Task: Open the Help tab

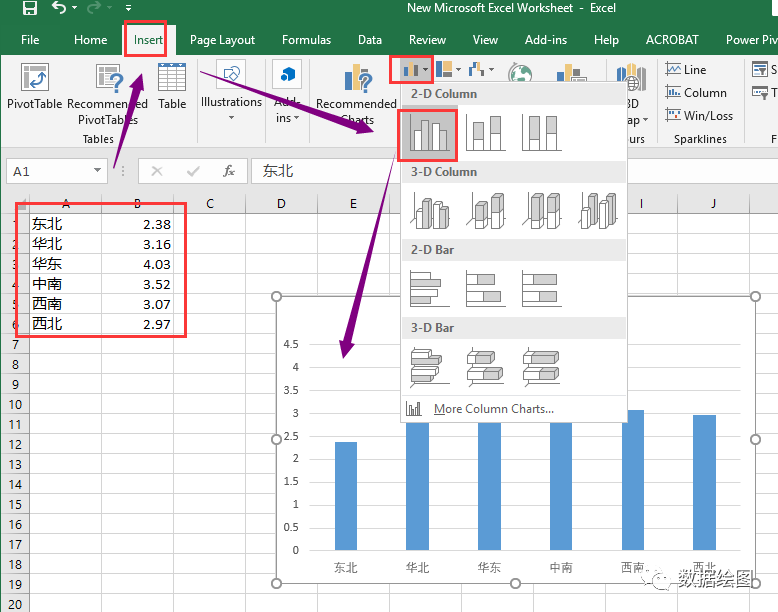Action: coord(606,40)
